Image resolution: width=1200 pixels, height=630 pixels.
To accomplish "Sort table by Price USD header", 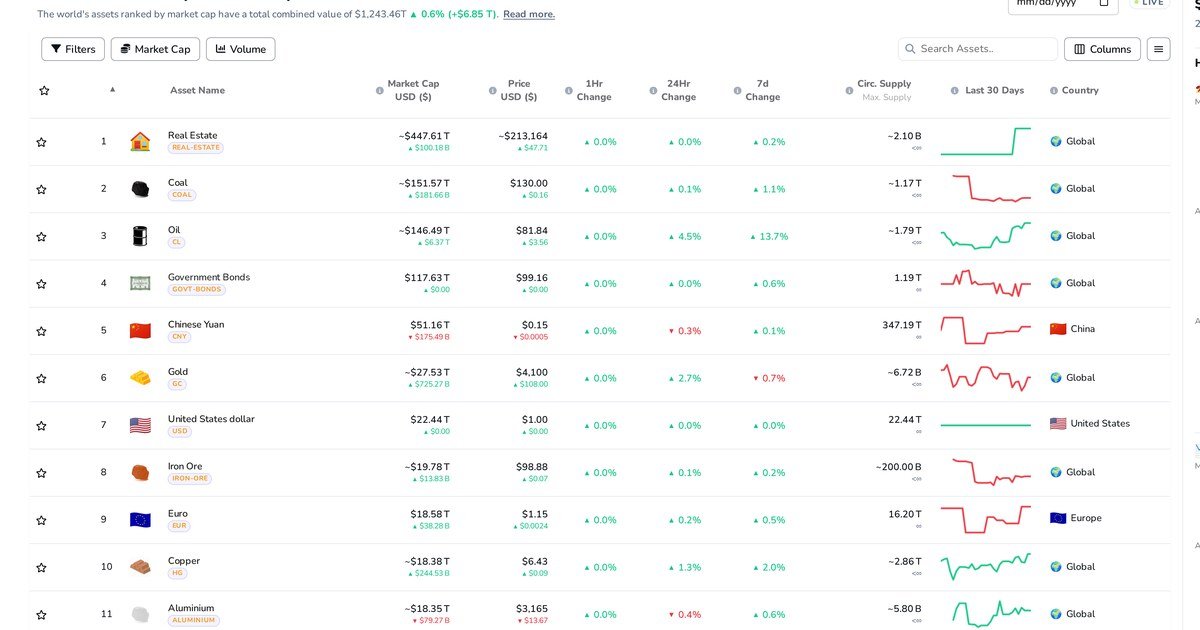I will [519, 91].
